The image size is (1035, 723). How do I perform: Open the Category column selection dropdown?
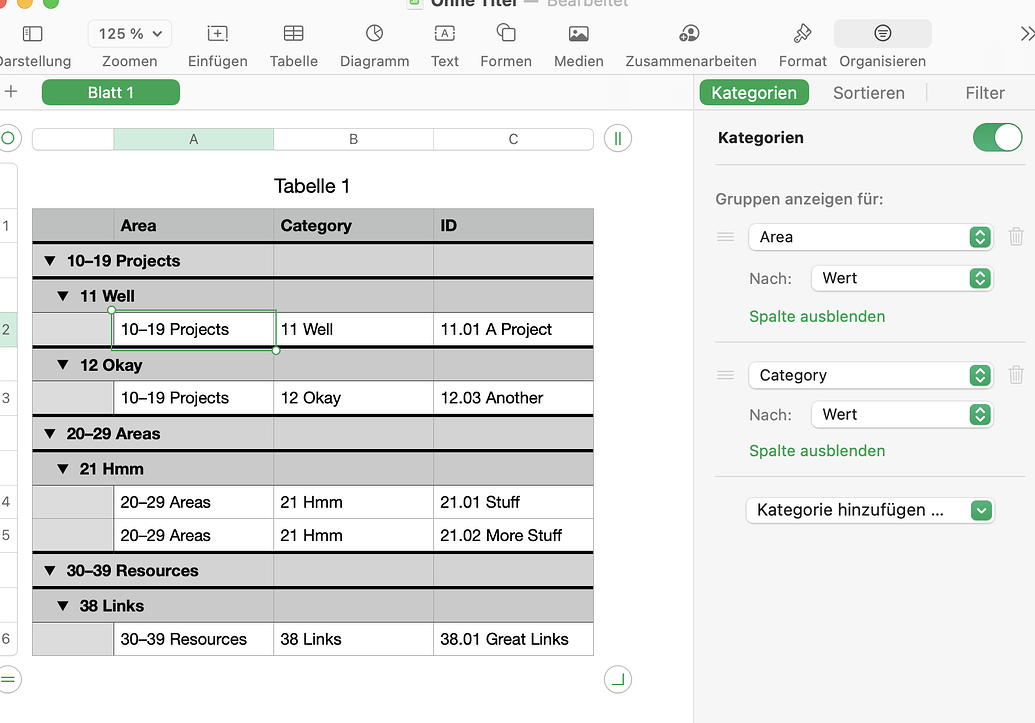[870, 375]
